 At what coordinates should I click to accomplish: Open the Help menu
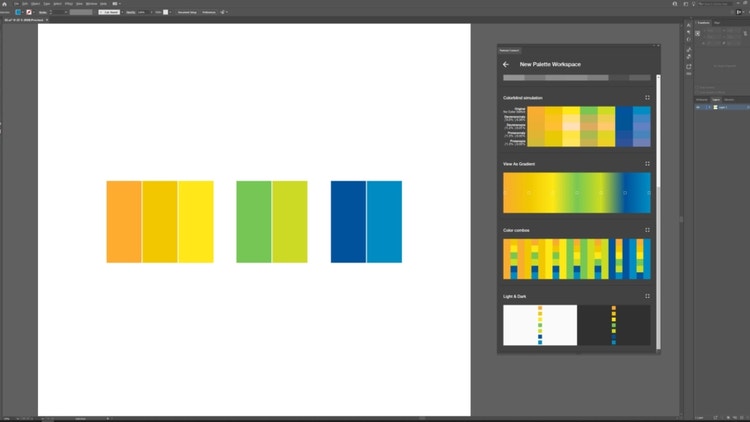click(x=103, y=3)
